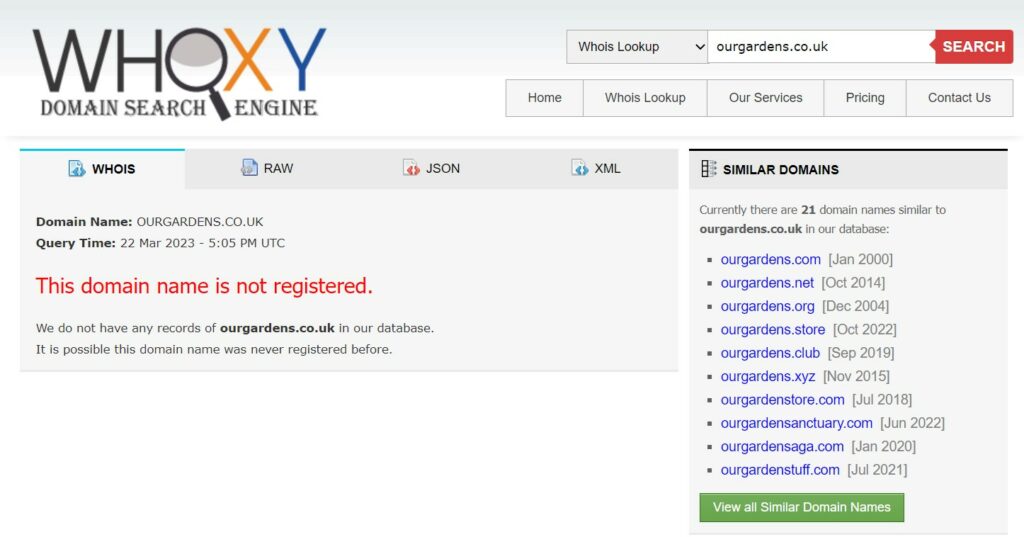Click the RAW tab document icon

tap(249, 168)
